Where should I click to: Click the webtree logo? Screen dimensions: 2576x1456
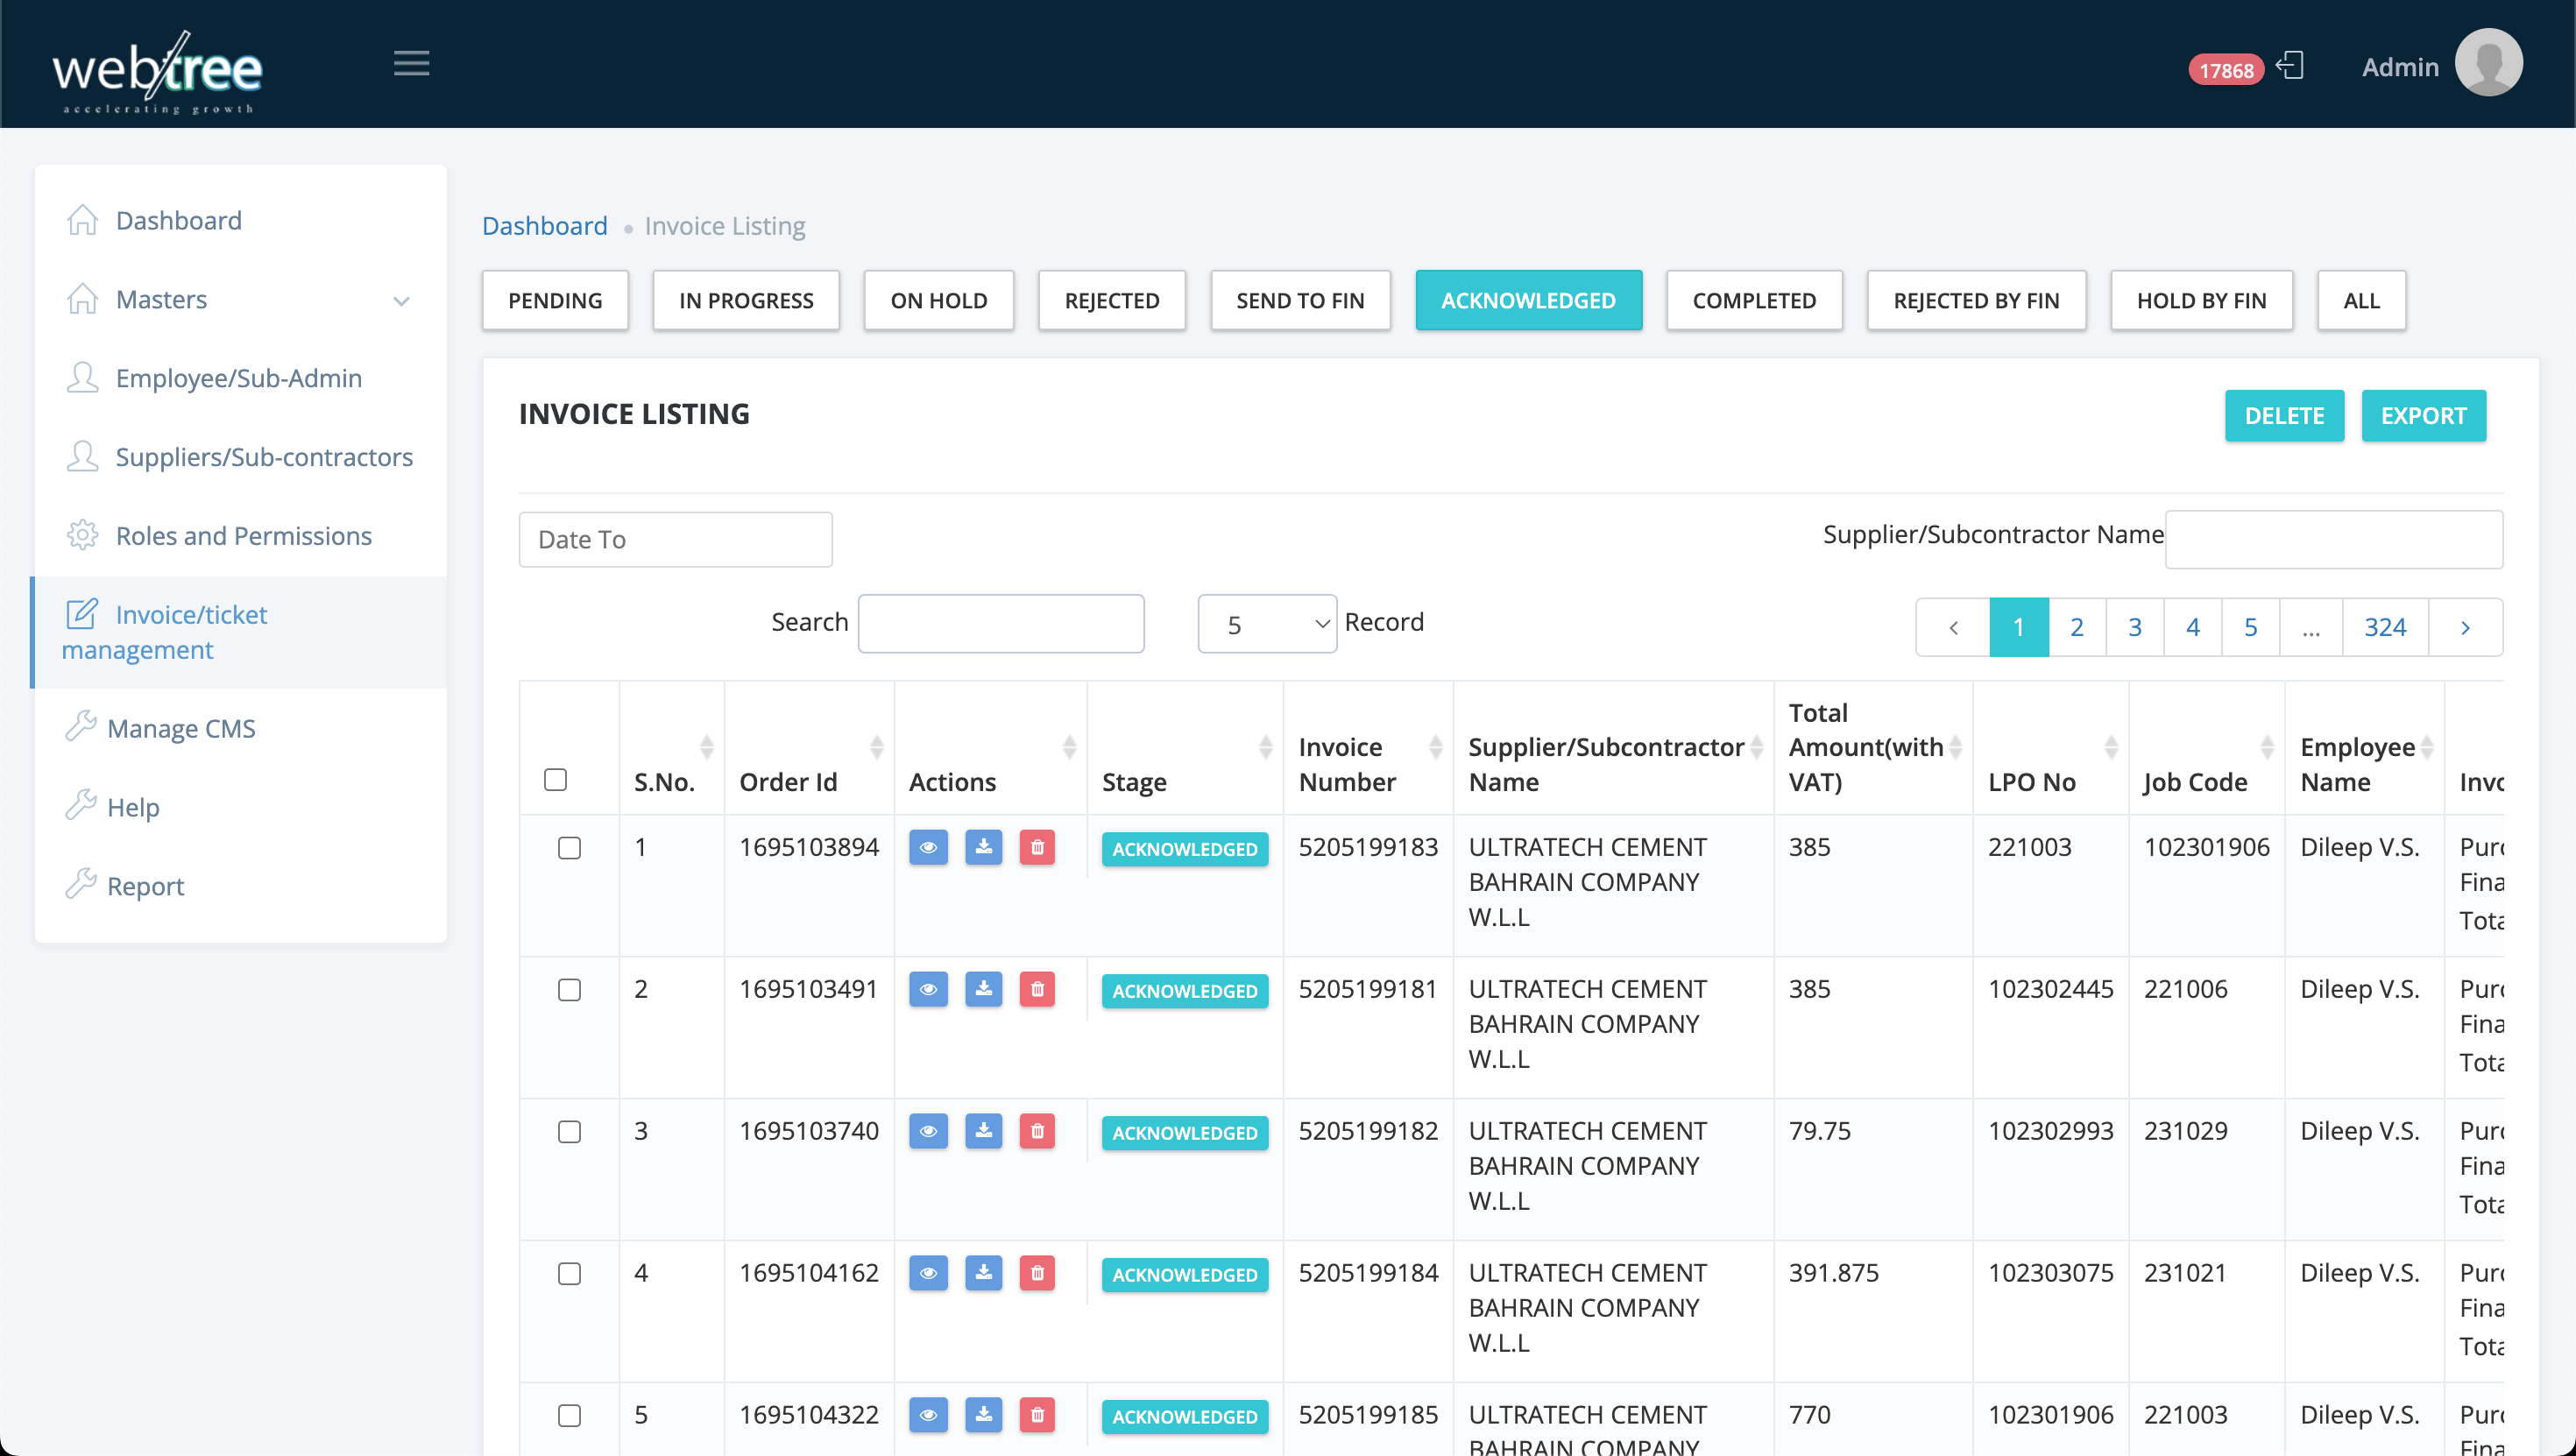point(157,72)
